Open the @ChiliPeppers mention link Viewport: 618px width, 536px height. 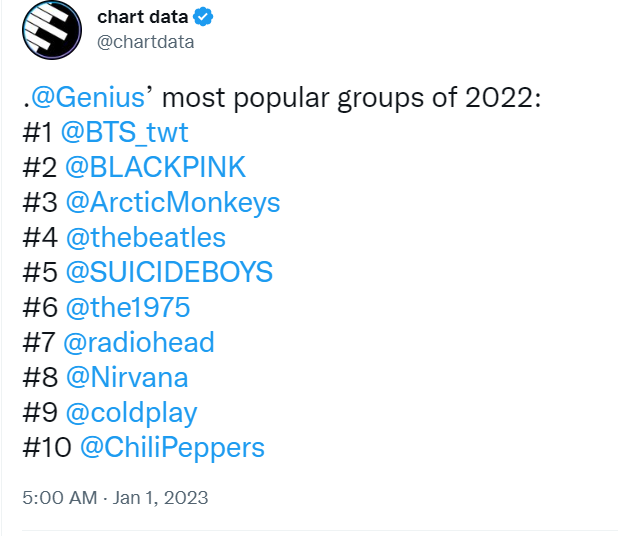172,448
